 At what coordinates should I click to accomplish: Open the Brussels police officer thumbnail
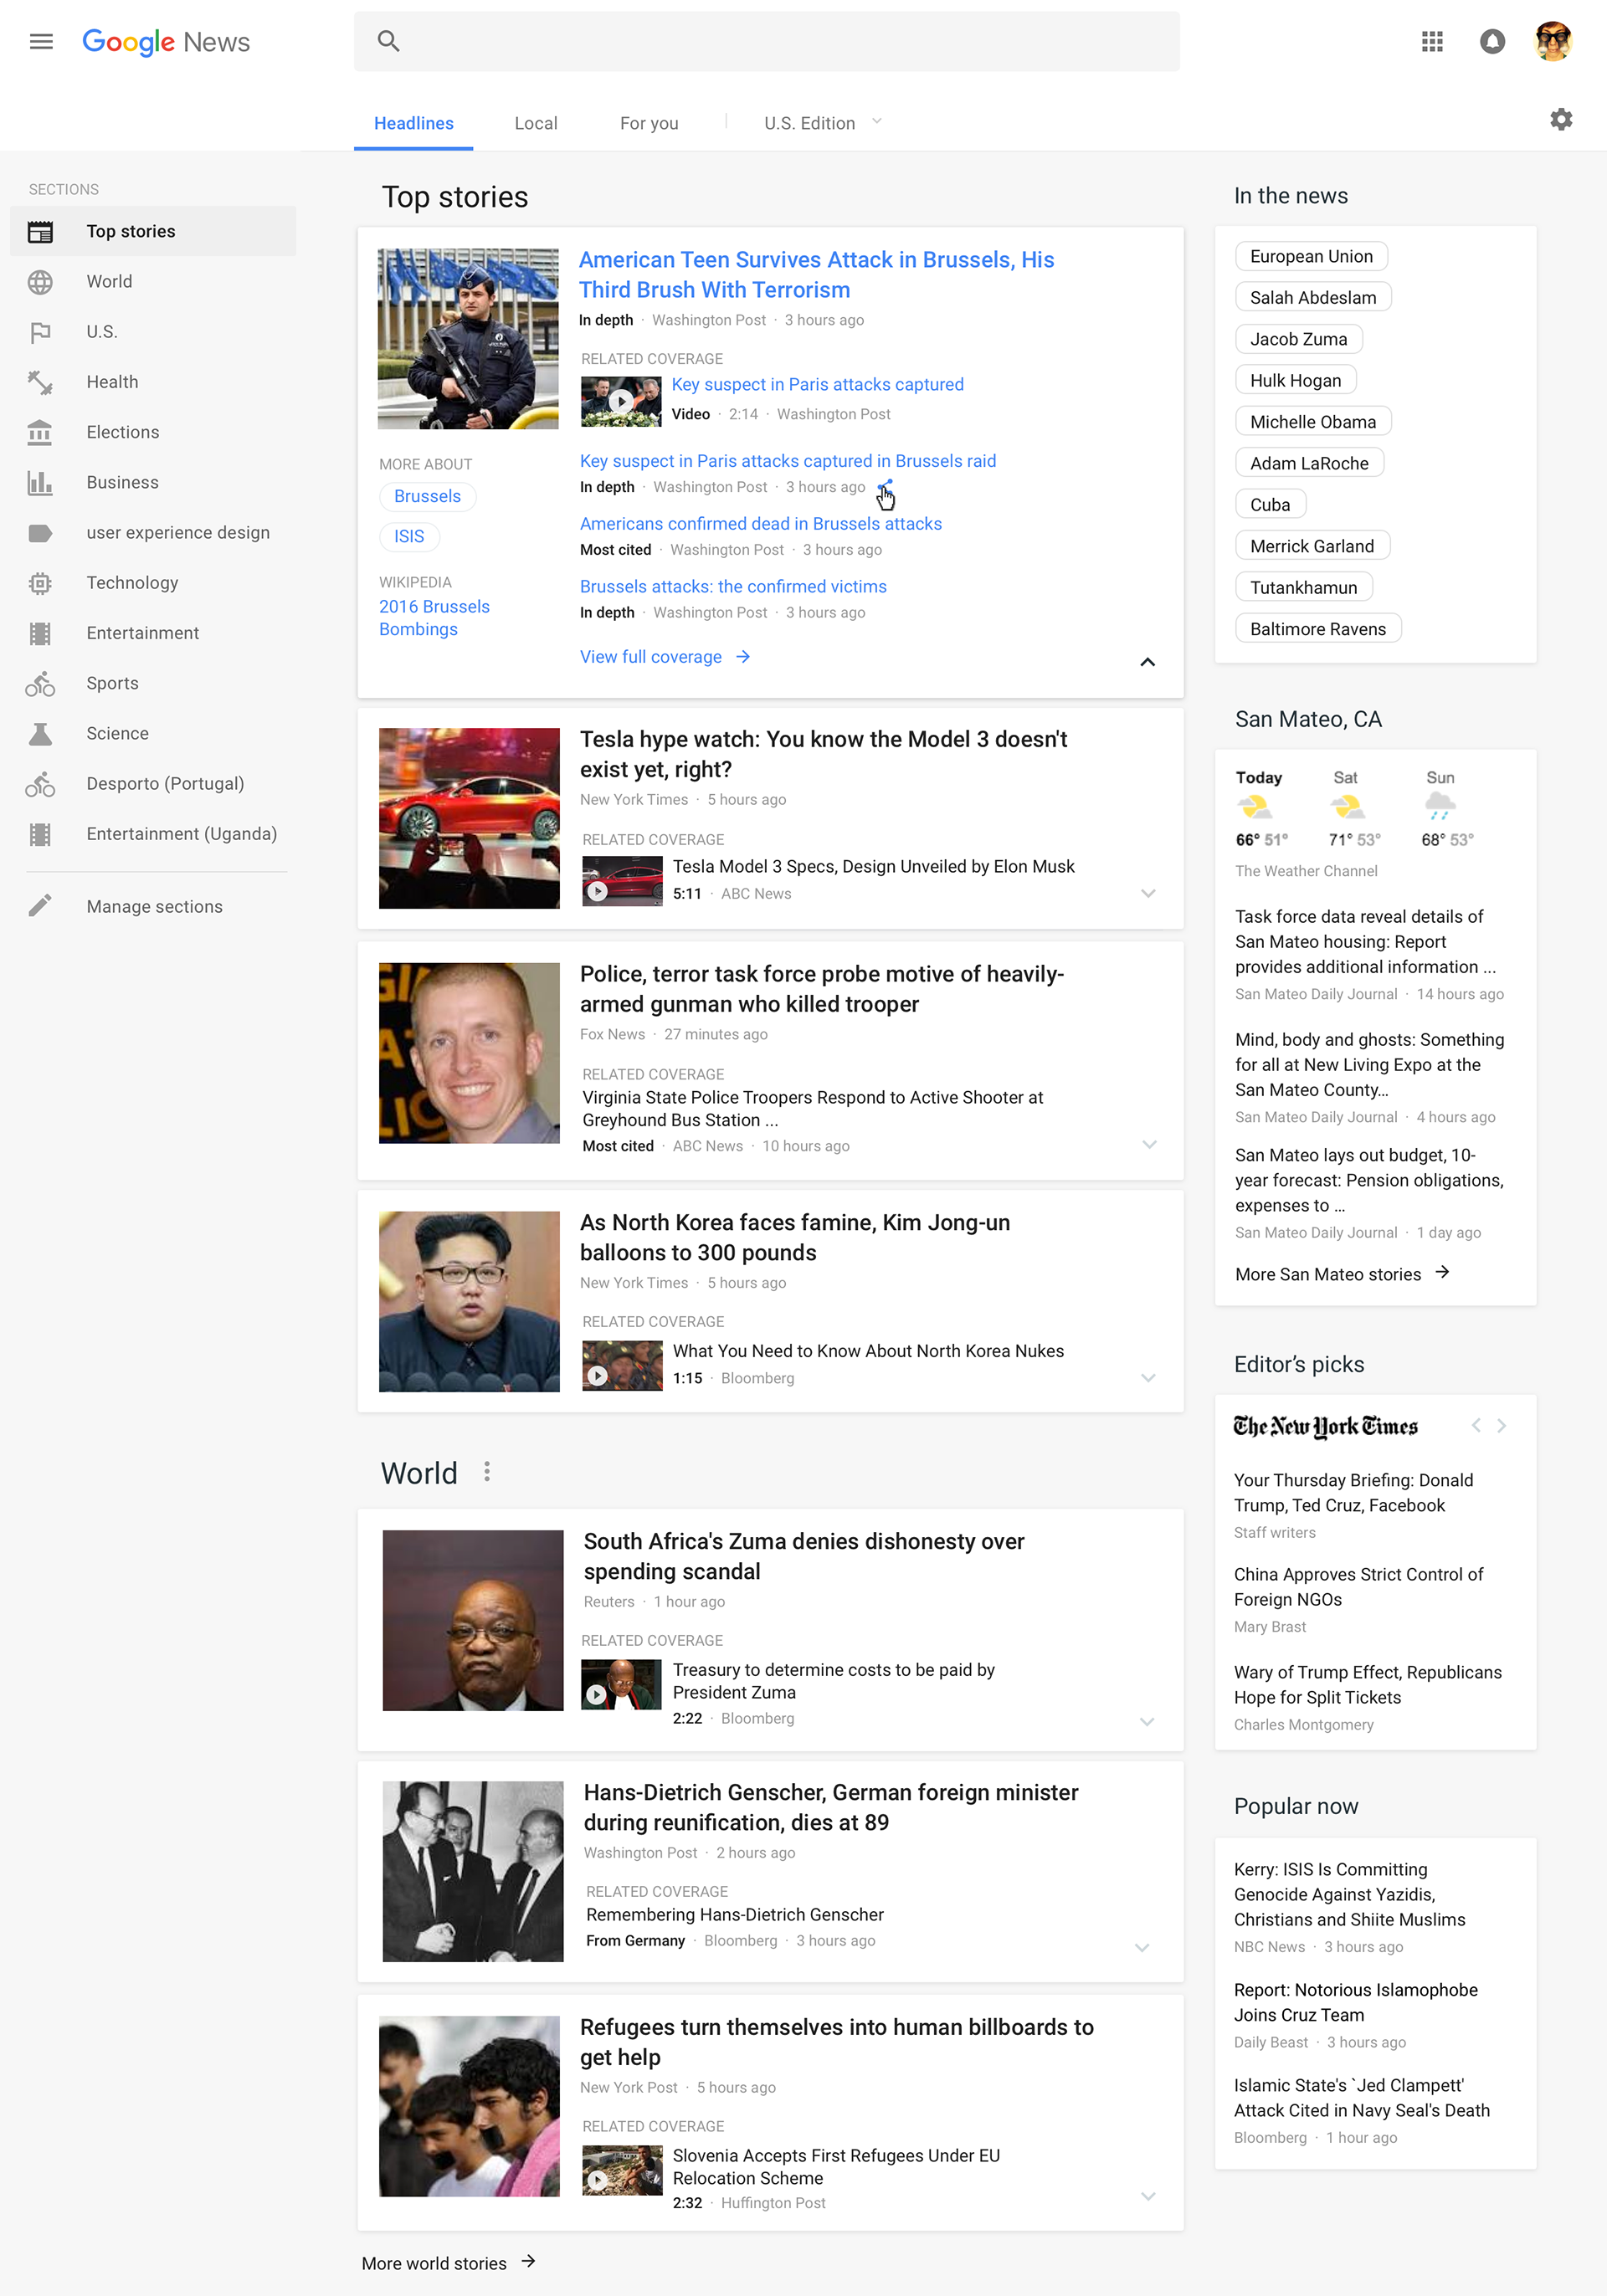pyautogui.click(x=468, y=339)
